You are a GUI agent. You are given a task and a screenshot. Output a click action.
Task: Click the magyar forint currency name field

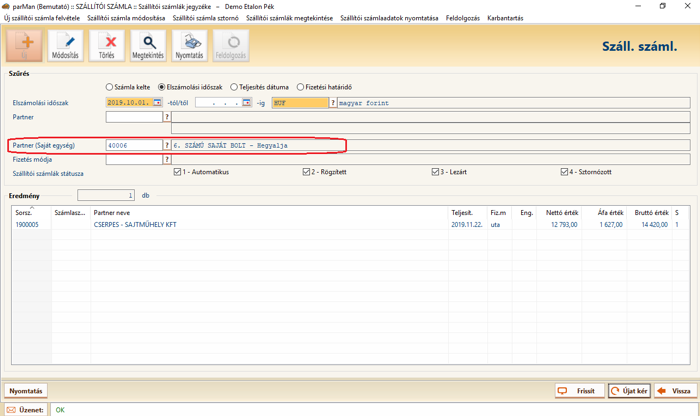click(514, 103)
